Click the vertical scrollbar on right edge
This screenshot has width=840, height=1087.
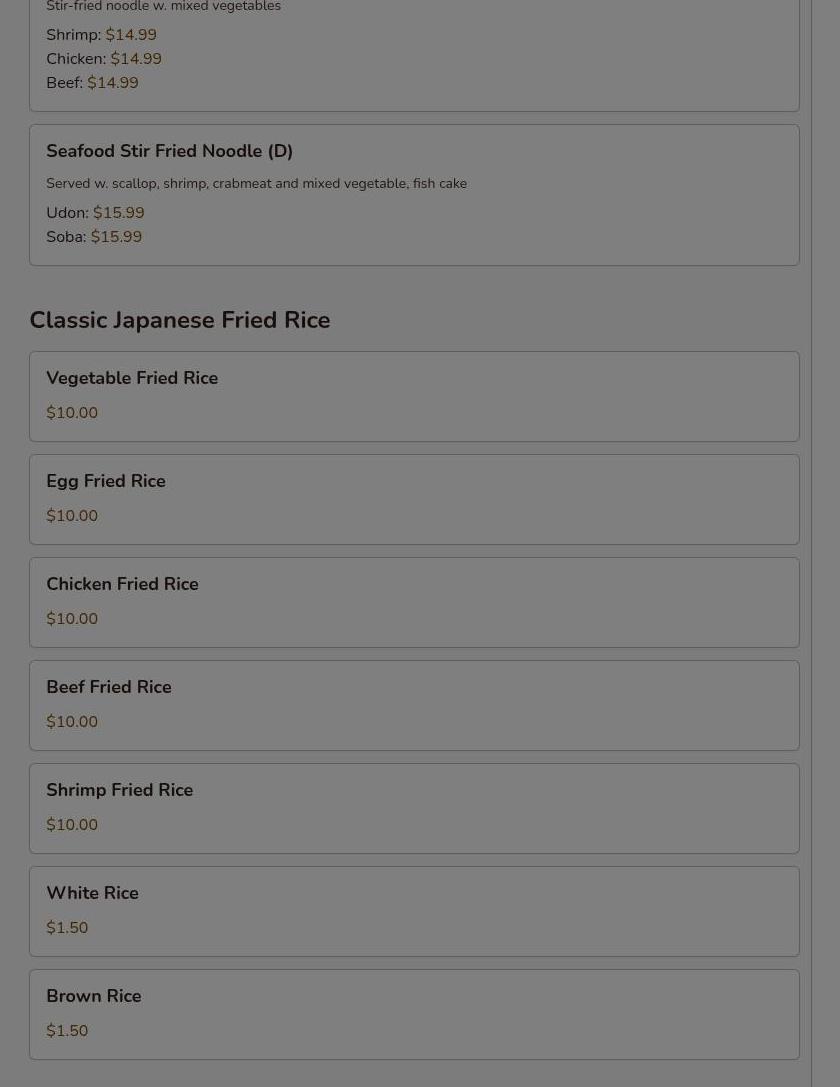825,540
